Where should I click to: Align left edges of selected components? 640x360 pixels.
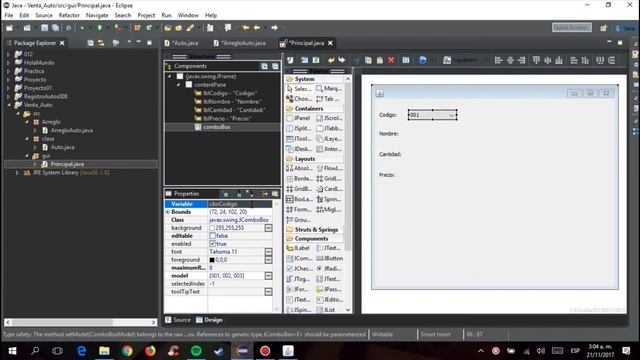tap(498, 60)
